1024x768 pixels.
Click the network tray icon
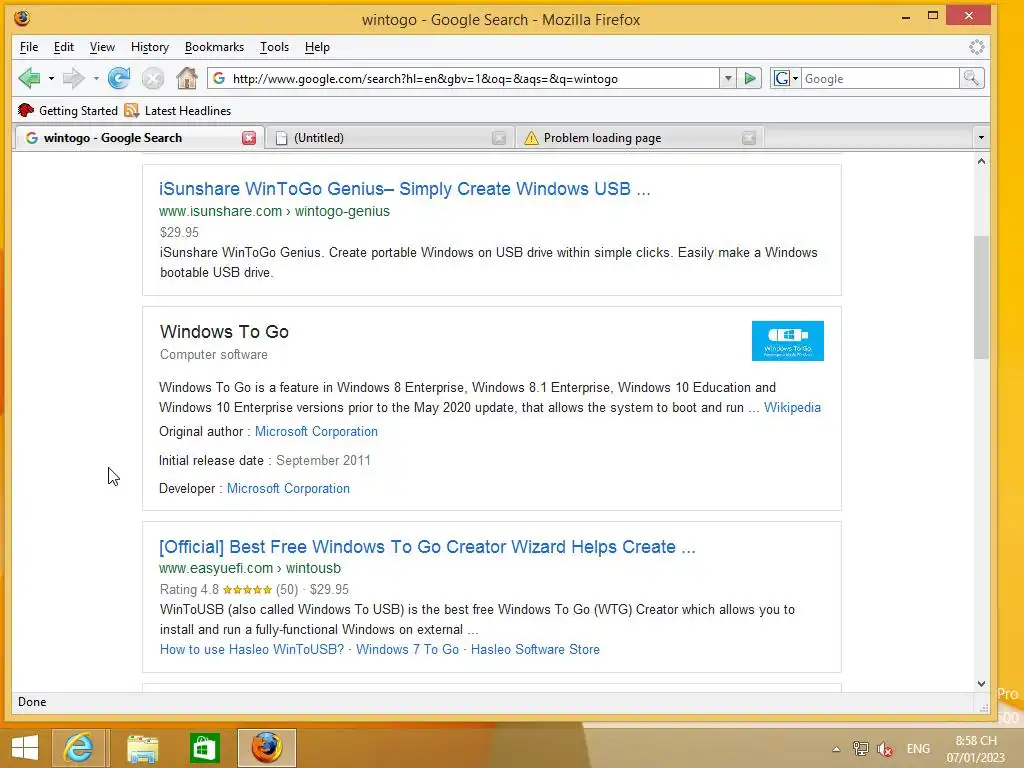861,749
